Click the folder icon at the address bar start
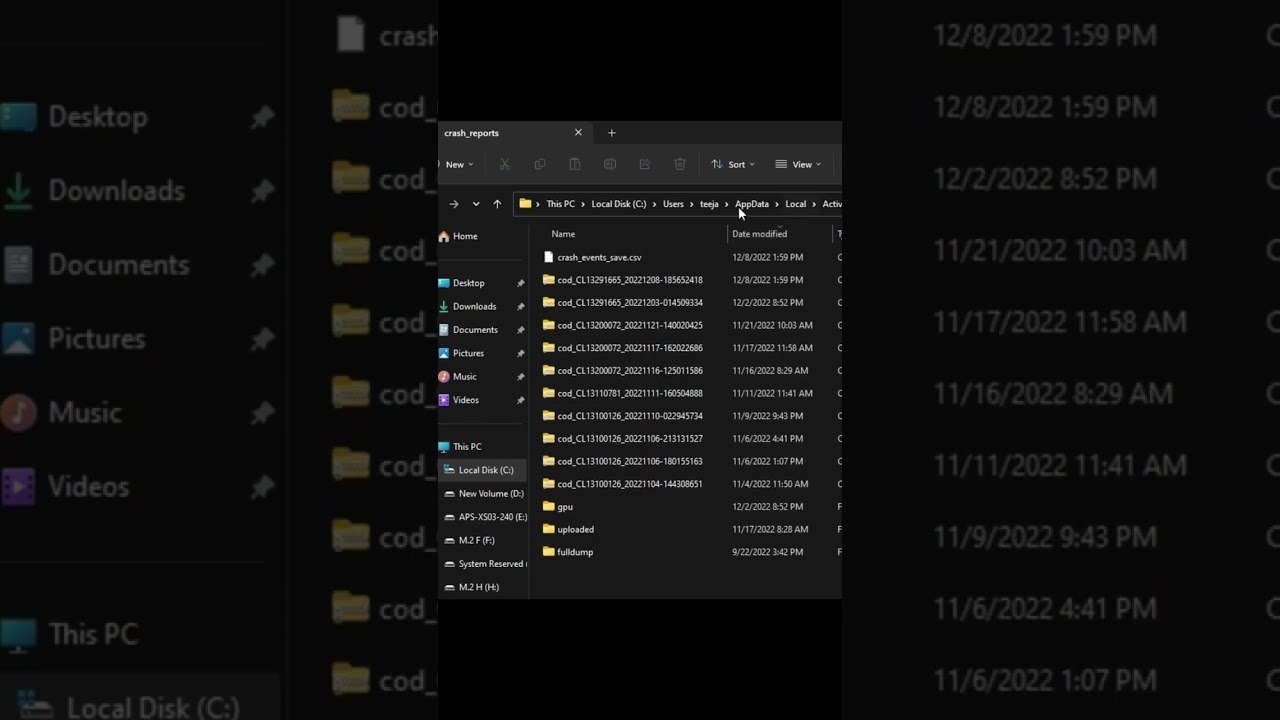 525,204
